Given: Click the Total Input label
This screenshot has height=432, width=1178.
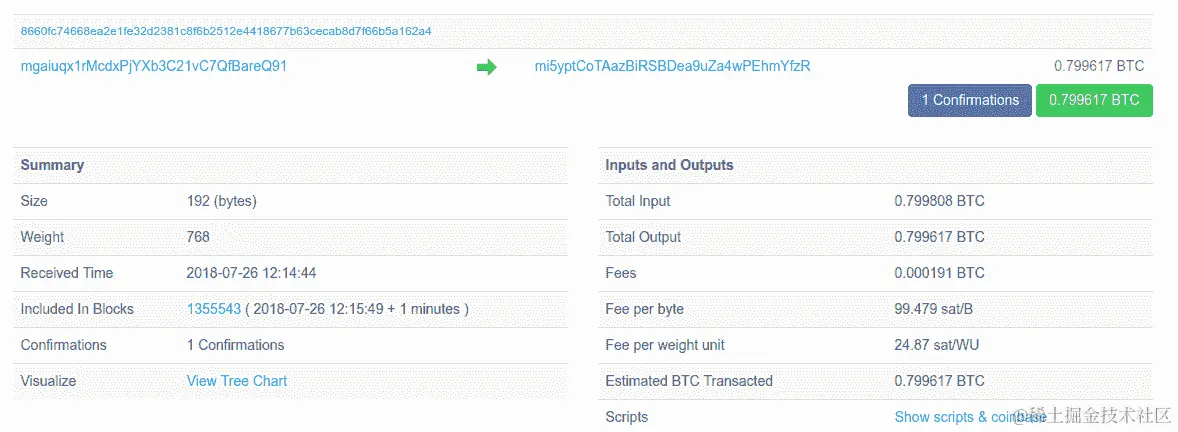Looking at the screenshot, I should [x=638, y=201].
